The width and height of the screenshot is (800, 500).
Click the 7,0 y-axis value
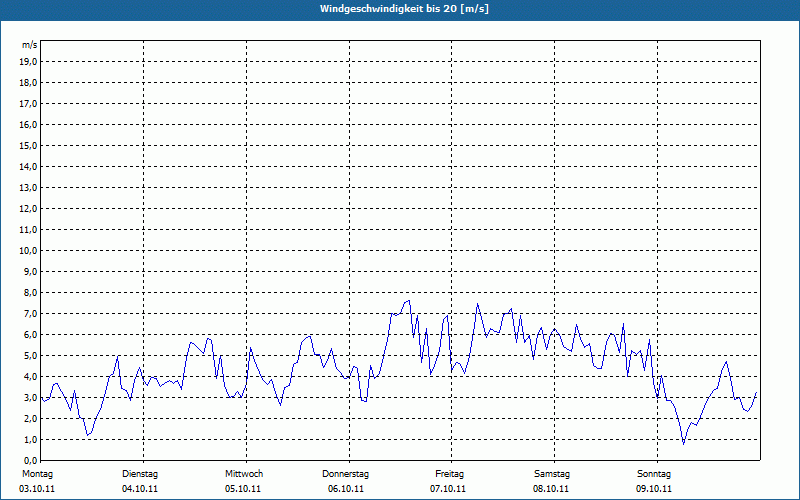coord(29,313)
